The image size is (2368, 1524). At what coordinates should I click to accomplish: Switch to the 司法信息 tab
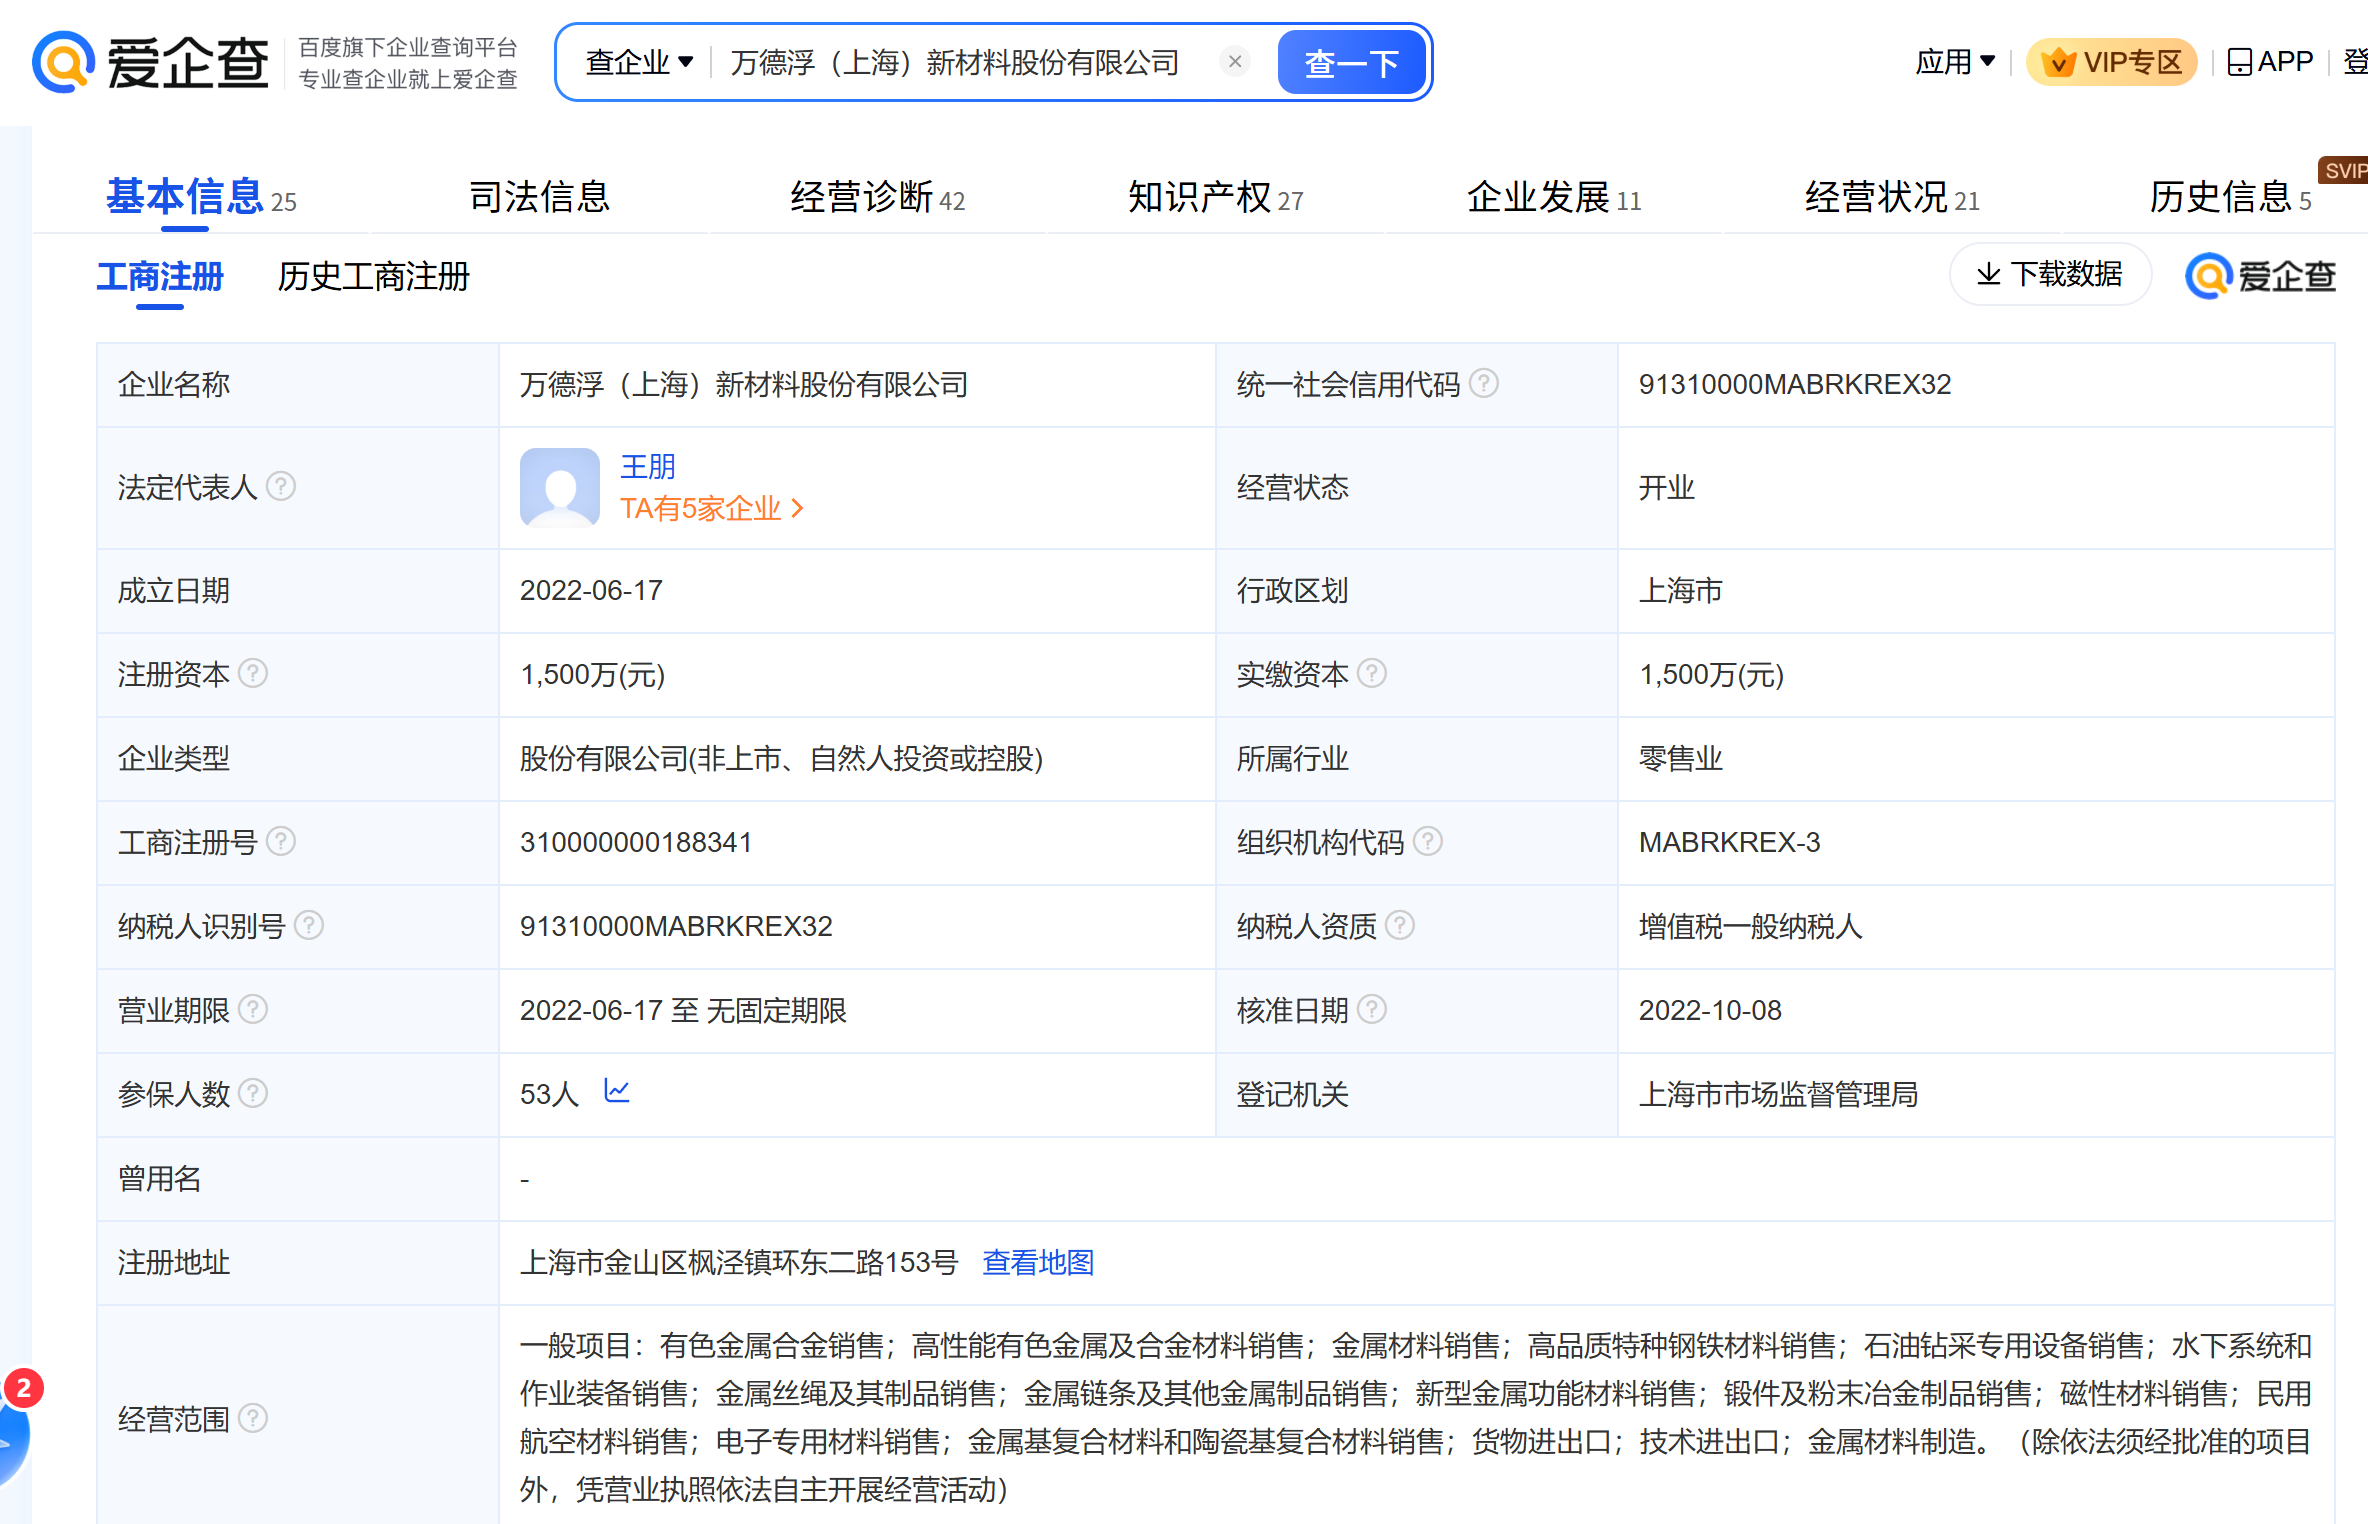point(539,197)
